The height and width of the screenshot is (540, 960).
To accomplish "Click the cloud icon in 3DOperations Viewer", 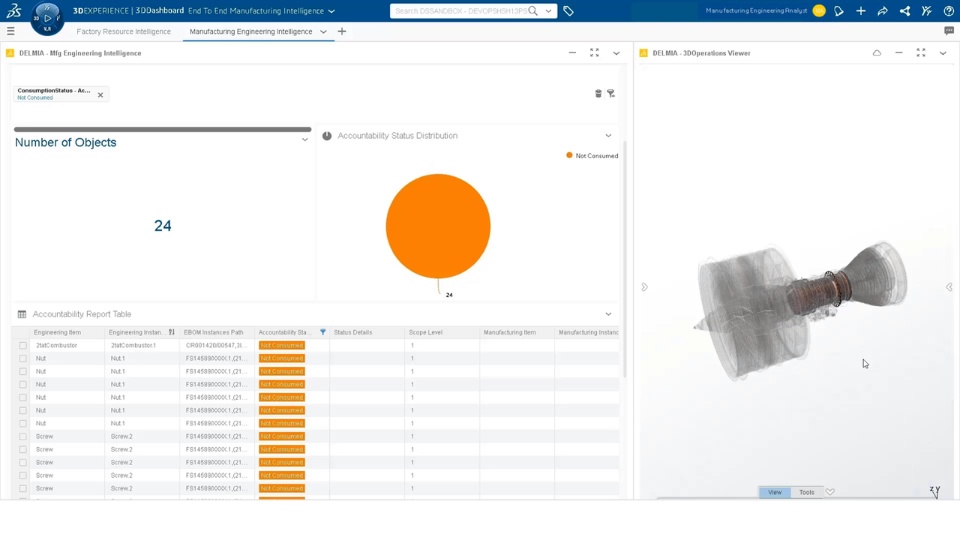I will coord(877,53).
